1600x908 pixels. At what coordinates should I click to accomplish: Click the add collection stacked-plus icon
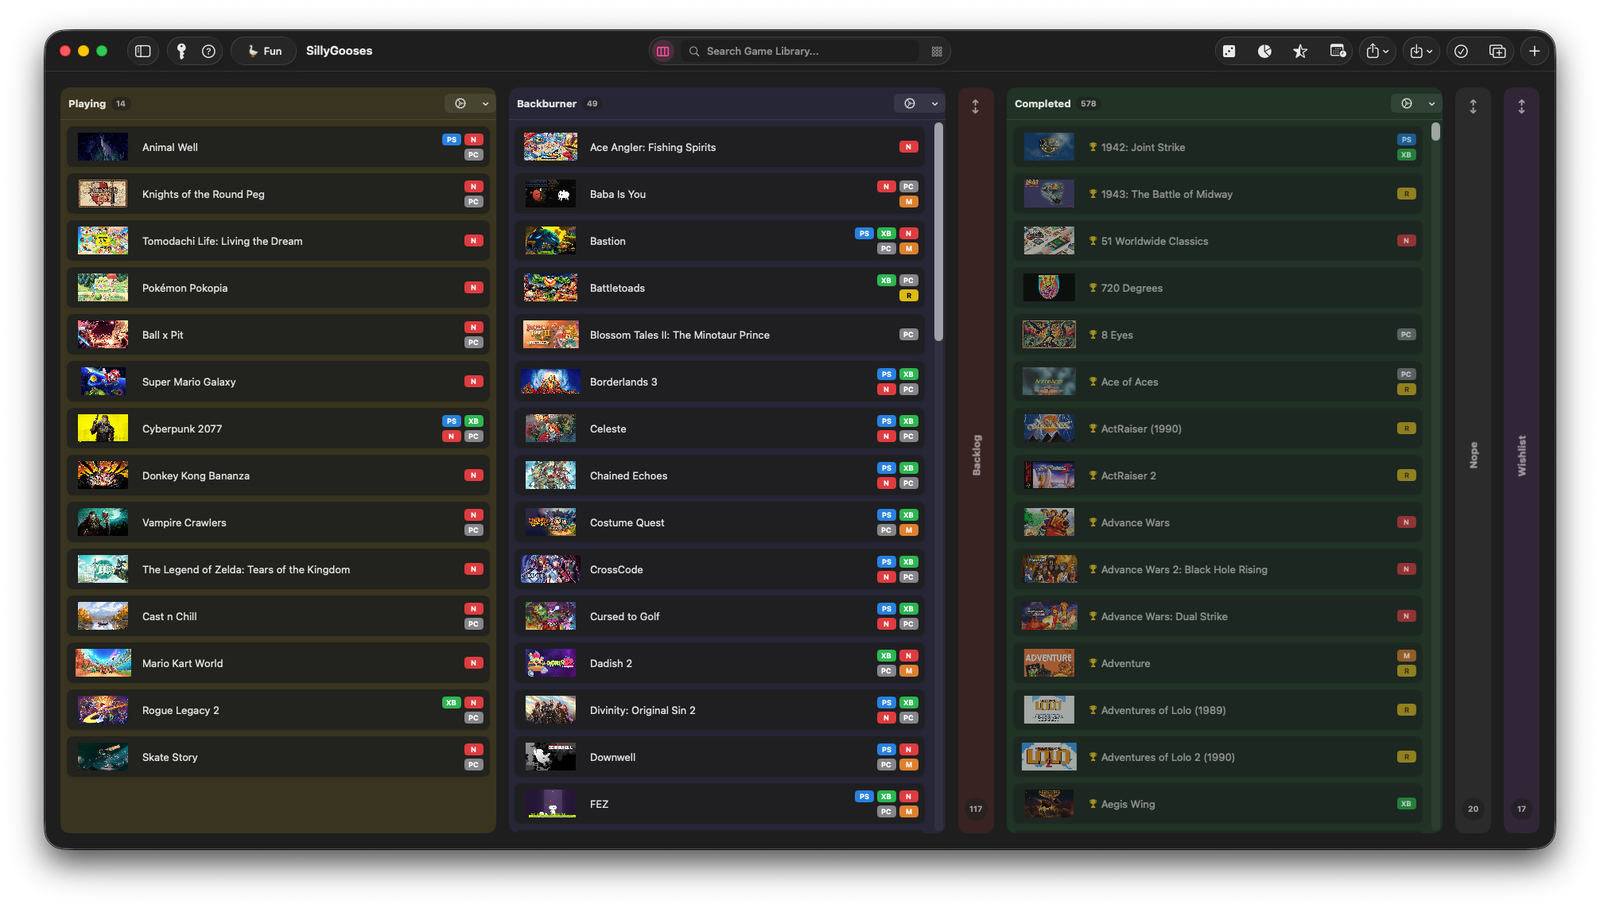tap(1497, 51)
